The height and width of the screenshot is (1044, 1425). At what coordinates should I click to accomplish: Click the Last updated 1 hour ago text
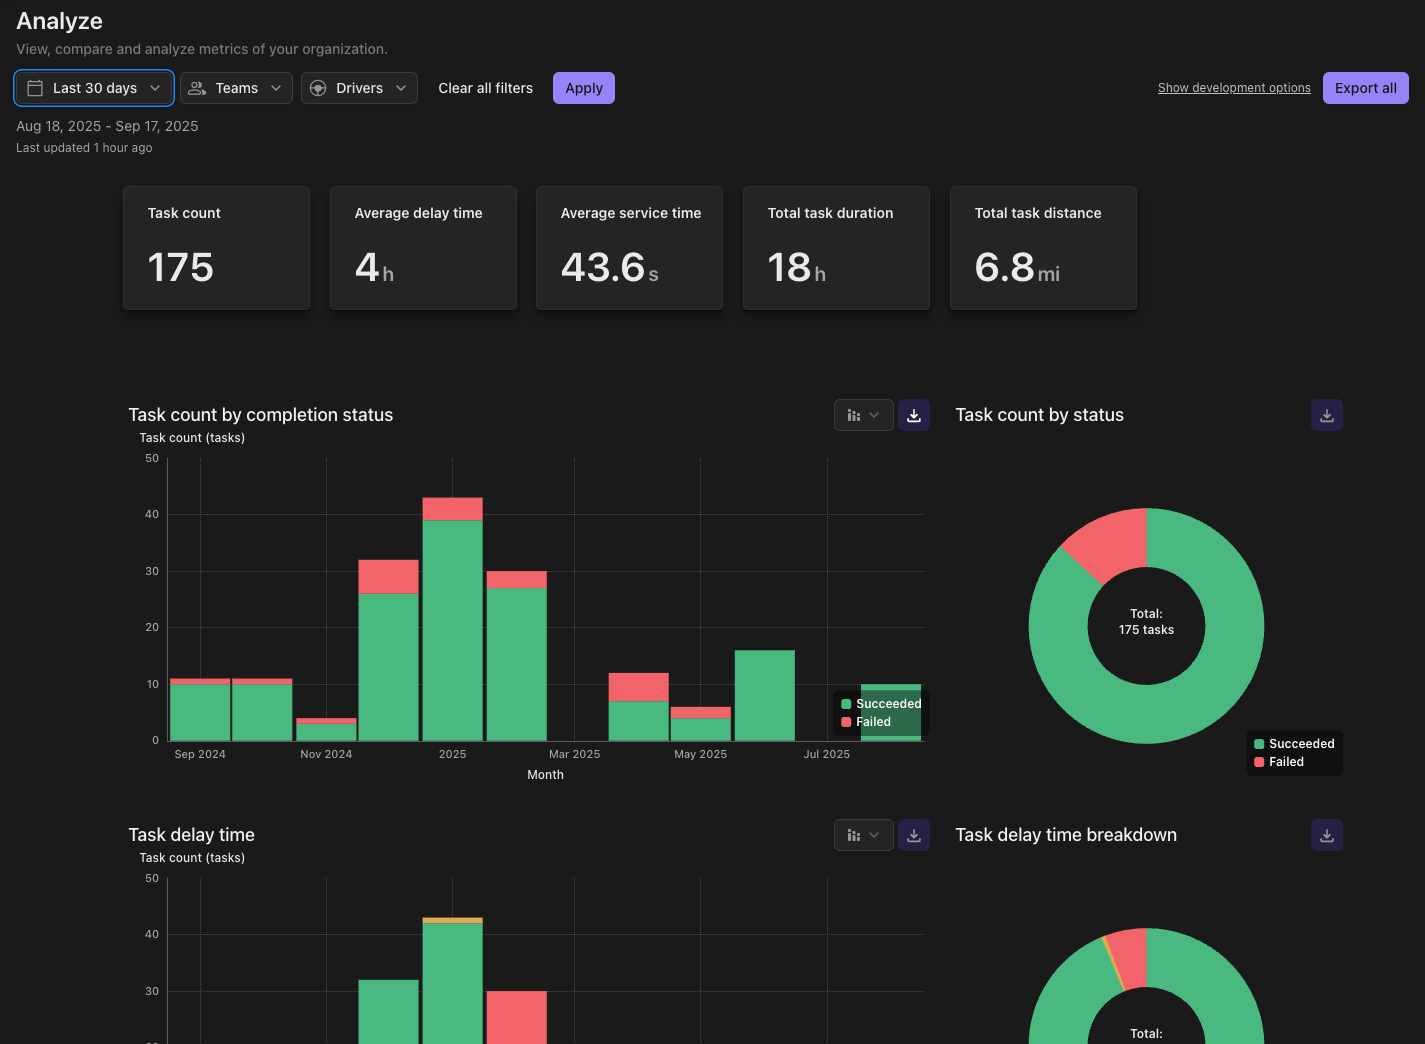(x=84, y=148)
